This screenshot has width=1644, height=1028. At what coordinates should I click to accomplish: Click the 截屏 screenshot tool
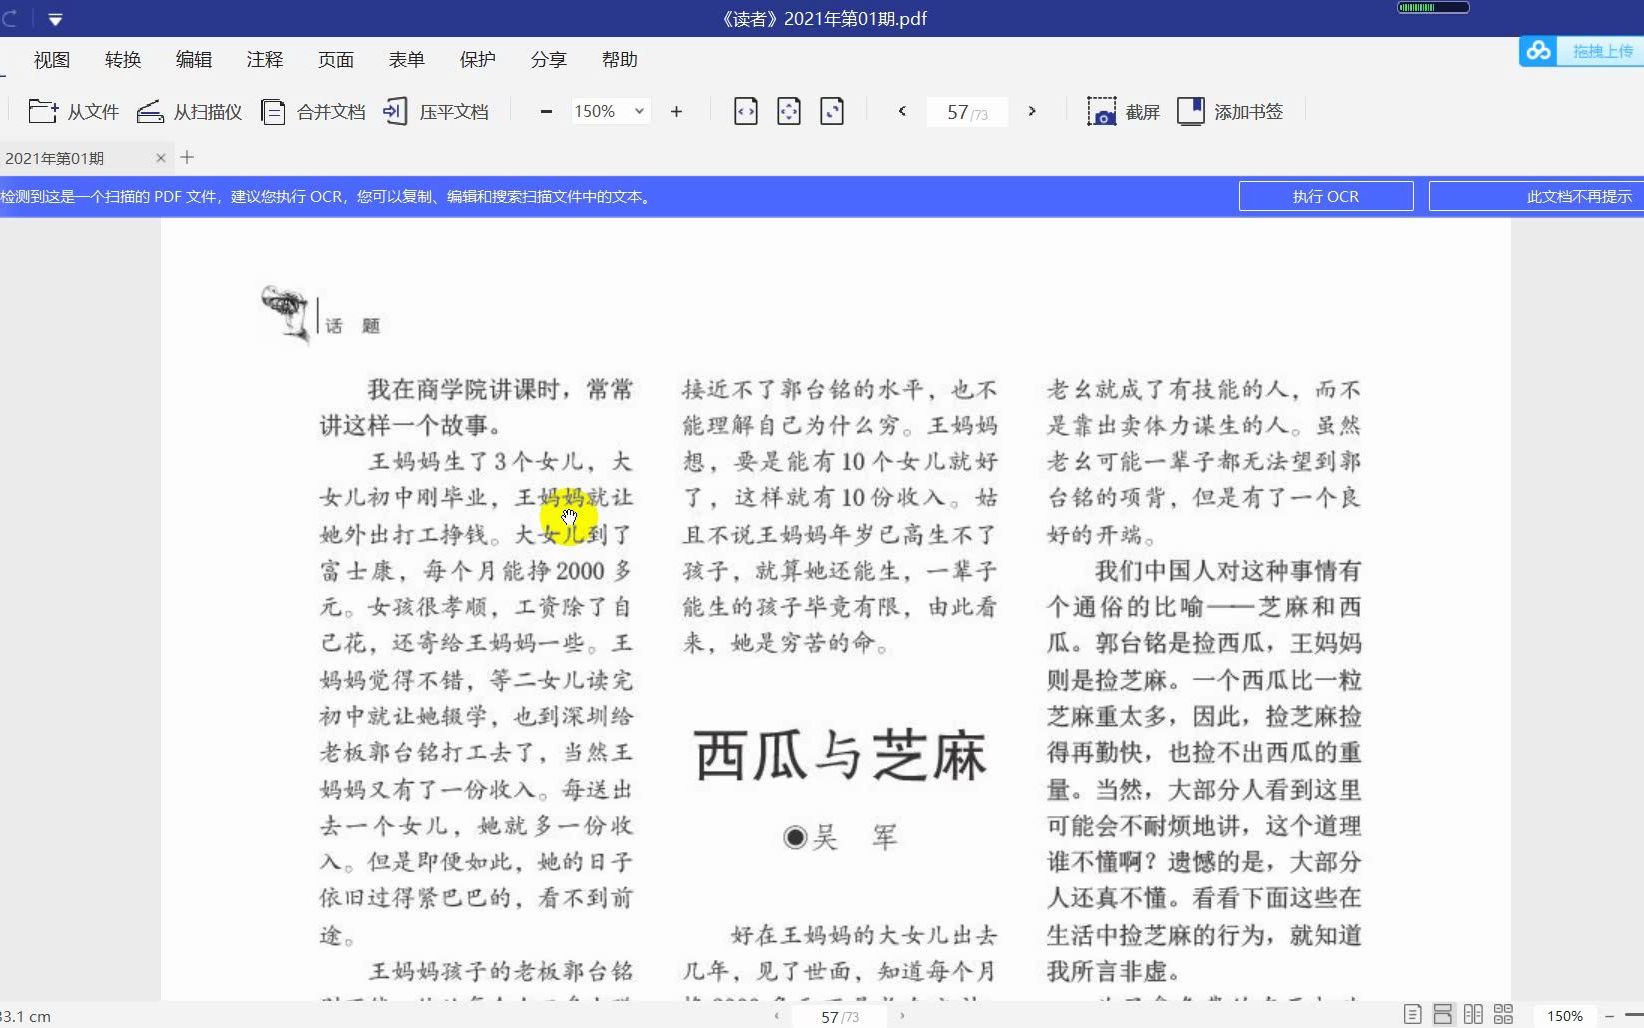coord(1123,111)
